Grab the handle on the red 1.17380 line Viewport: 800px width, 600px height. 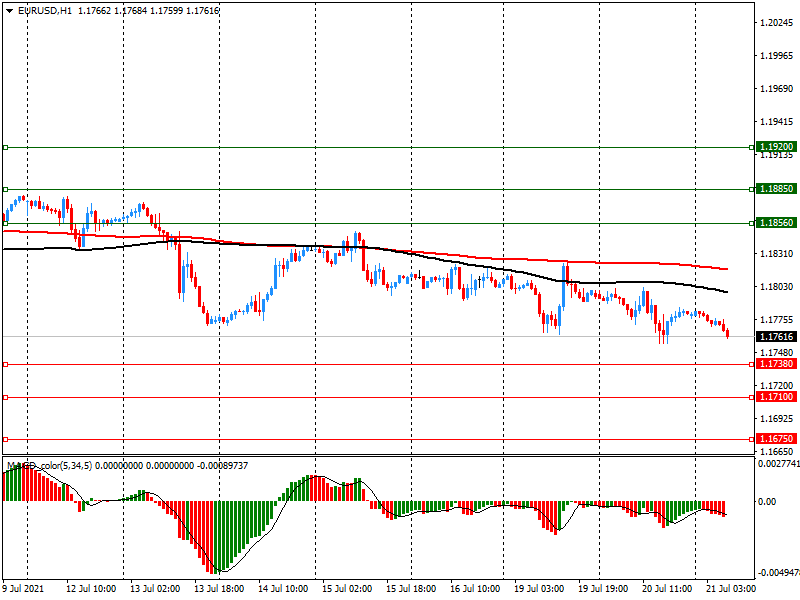pos(5,364)
